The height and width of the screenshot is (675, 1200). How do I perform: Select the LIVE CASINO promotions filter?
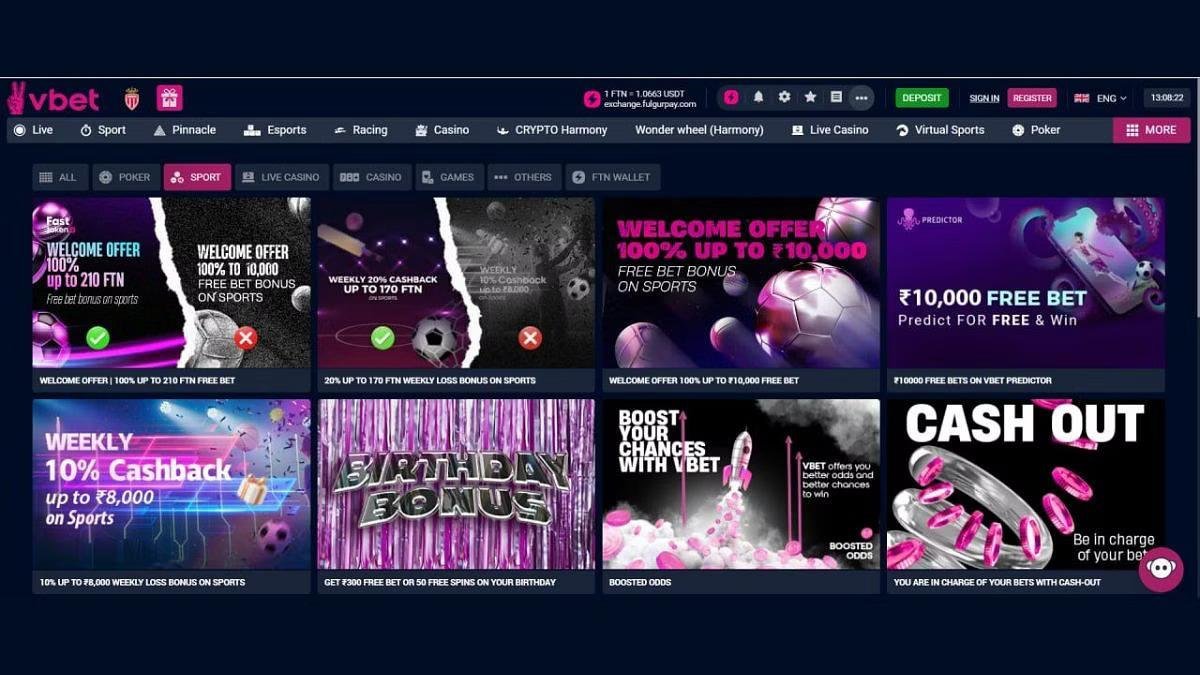[x=281, y=177]
